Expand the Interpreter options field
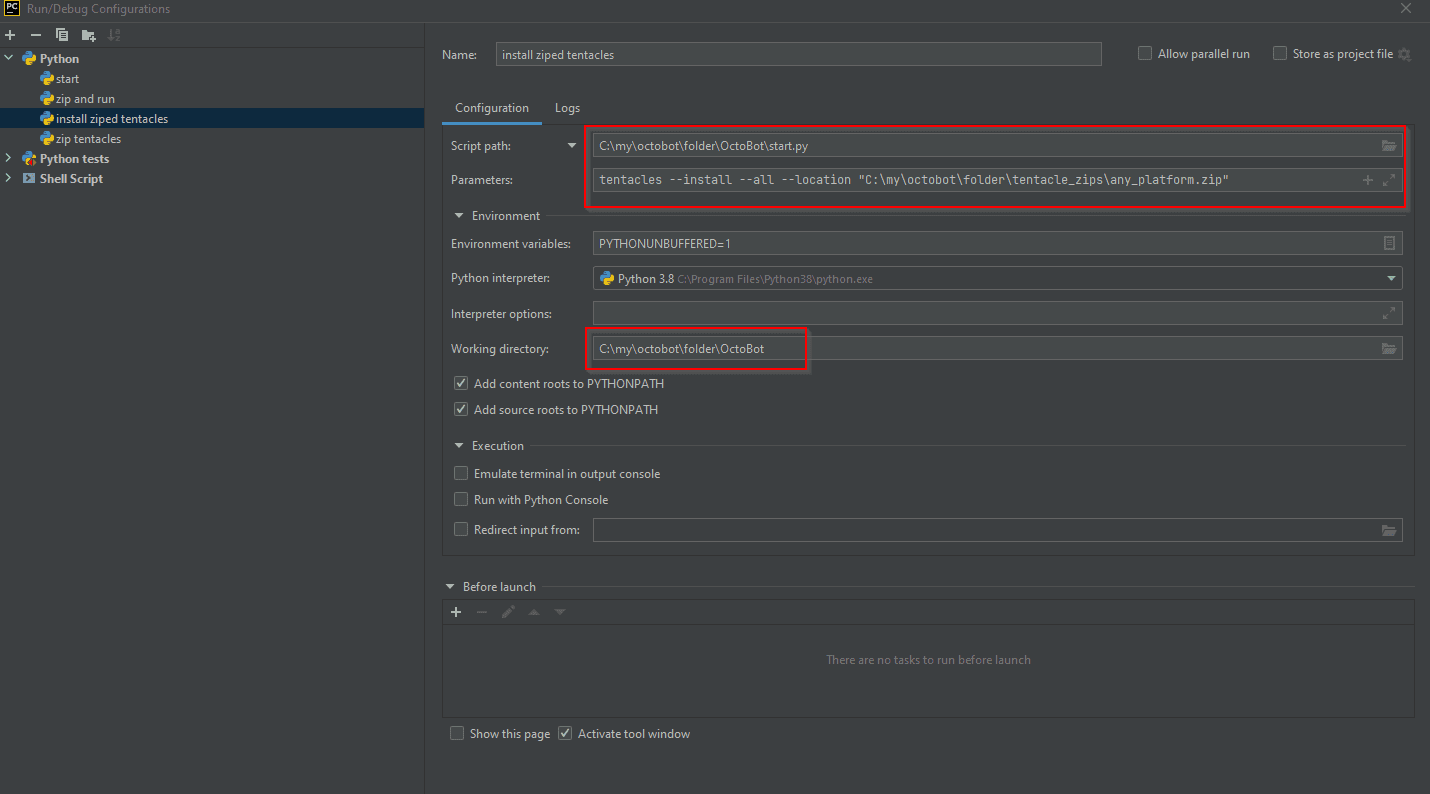1430x794 pixels. click(1389, 313)
